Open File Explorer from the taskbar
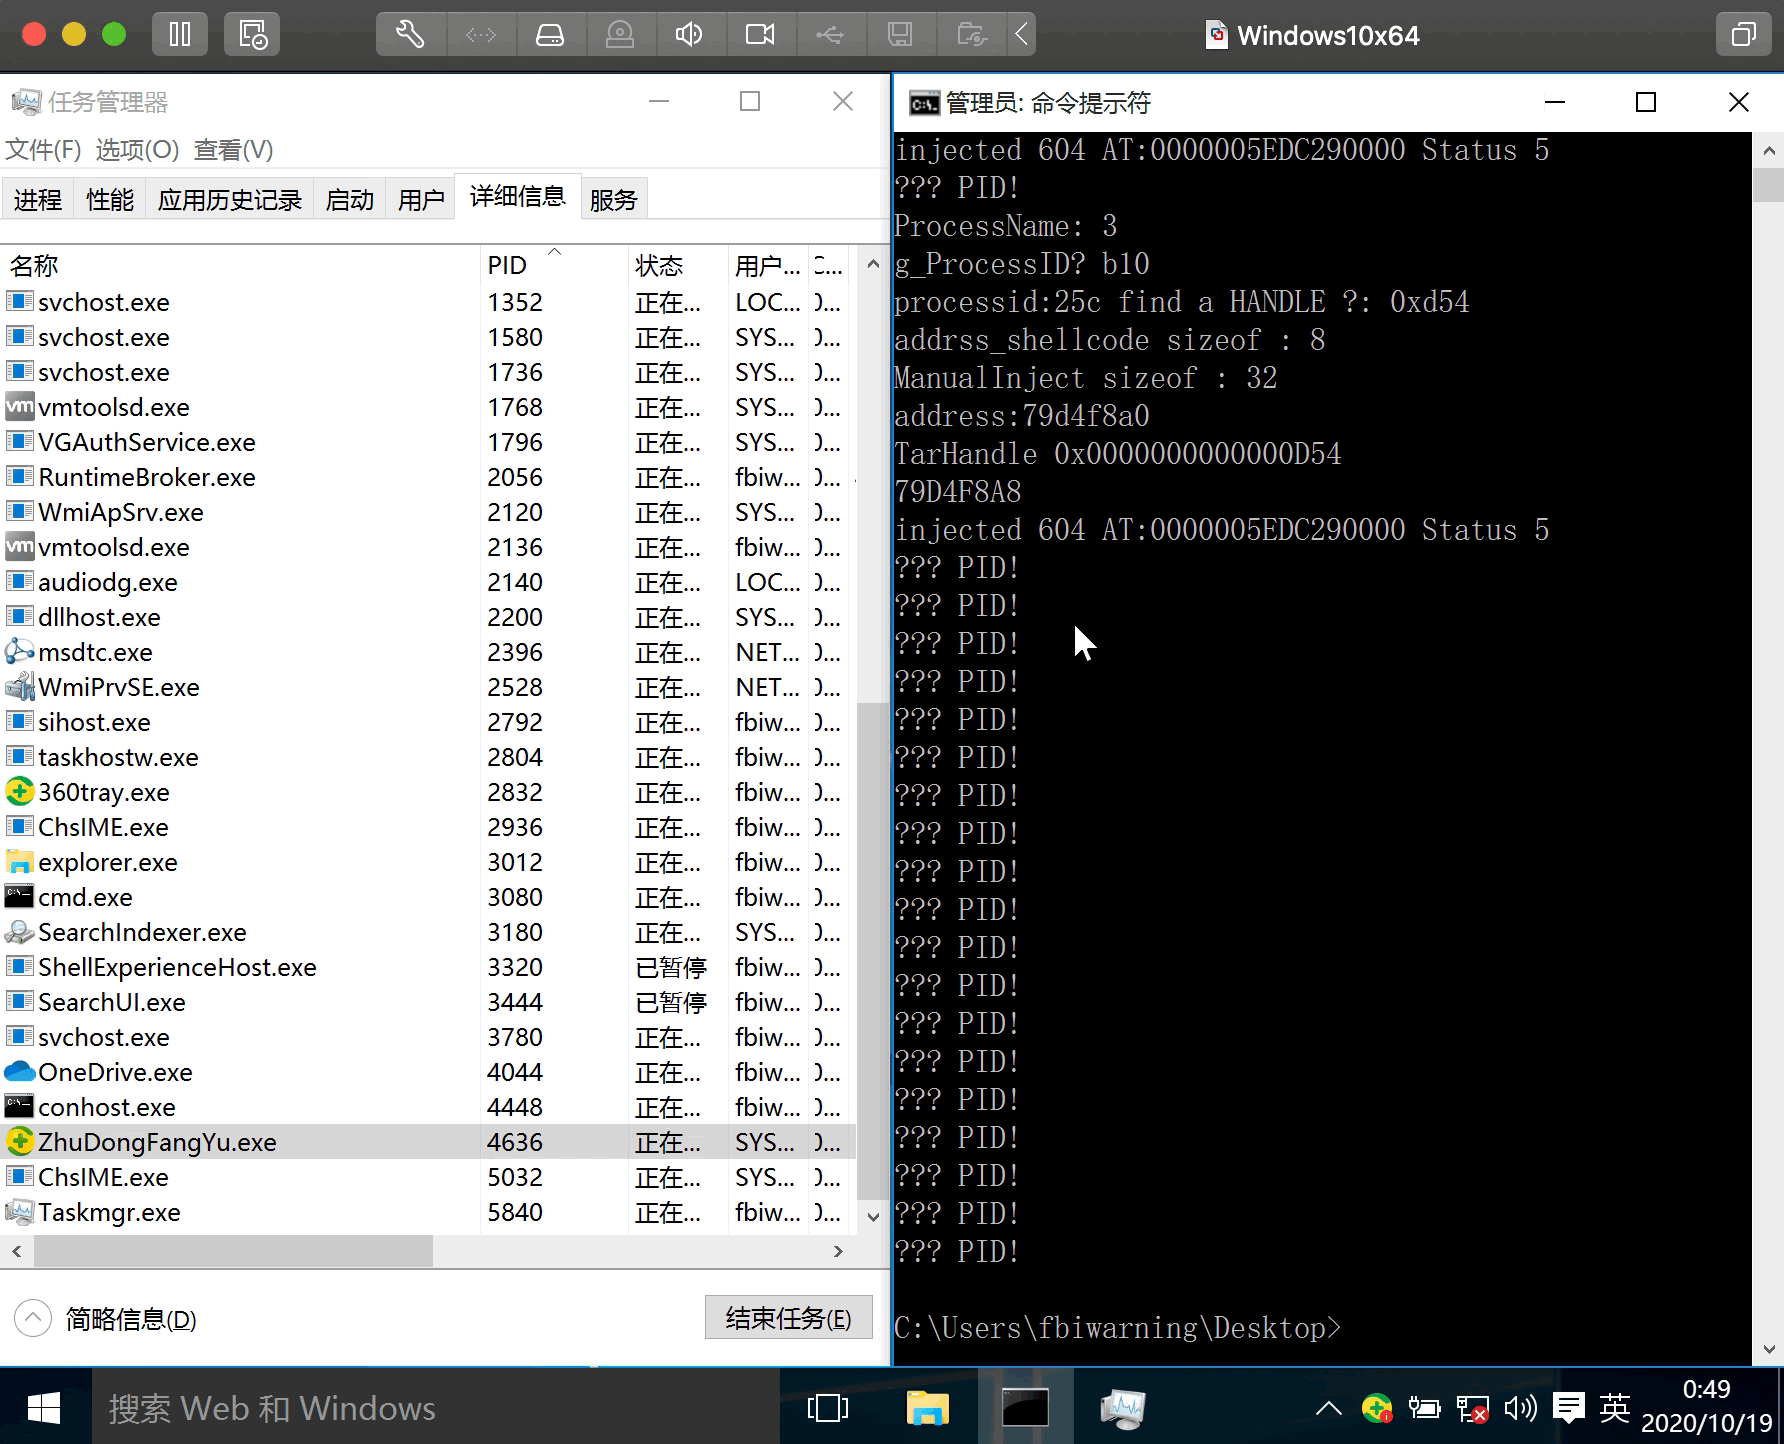Viewport: 1784px width, 1444px height. click(x=927, y=1408)
